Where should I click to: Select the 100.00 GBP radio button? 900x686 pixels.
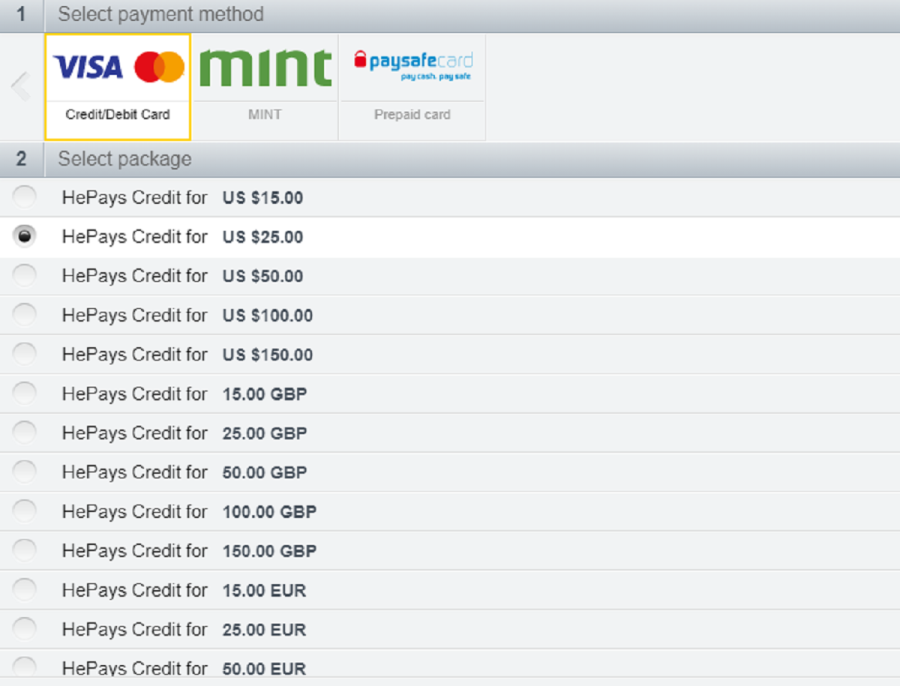(x=25, y=511)
